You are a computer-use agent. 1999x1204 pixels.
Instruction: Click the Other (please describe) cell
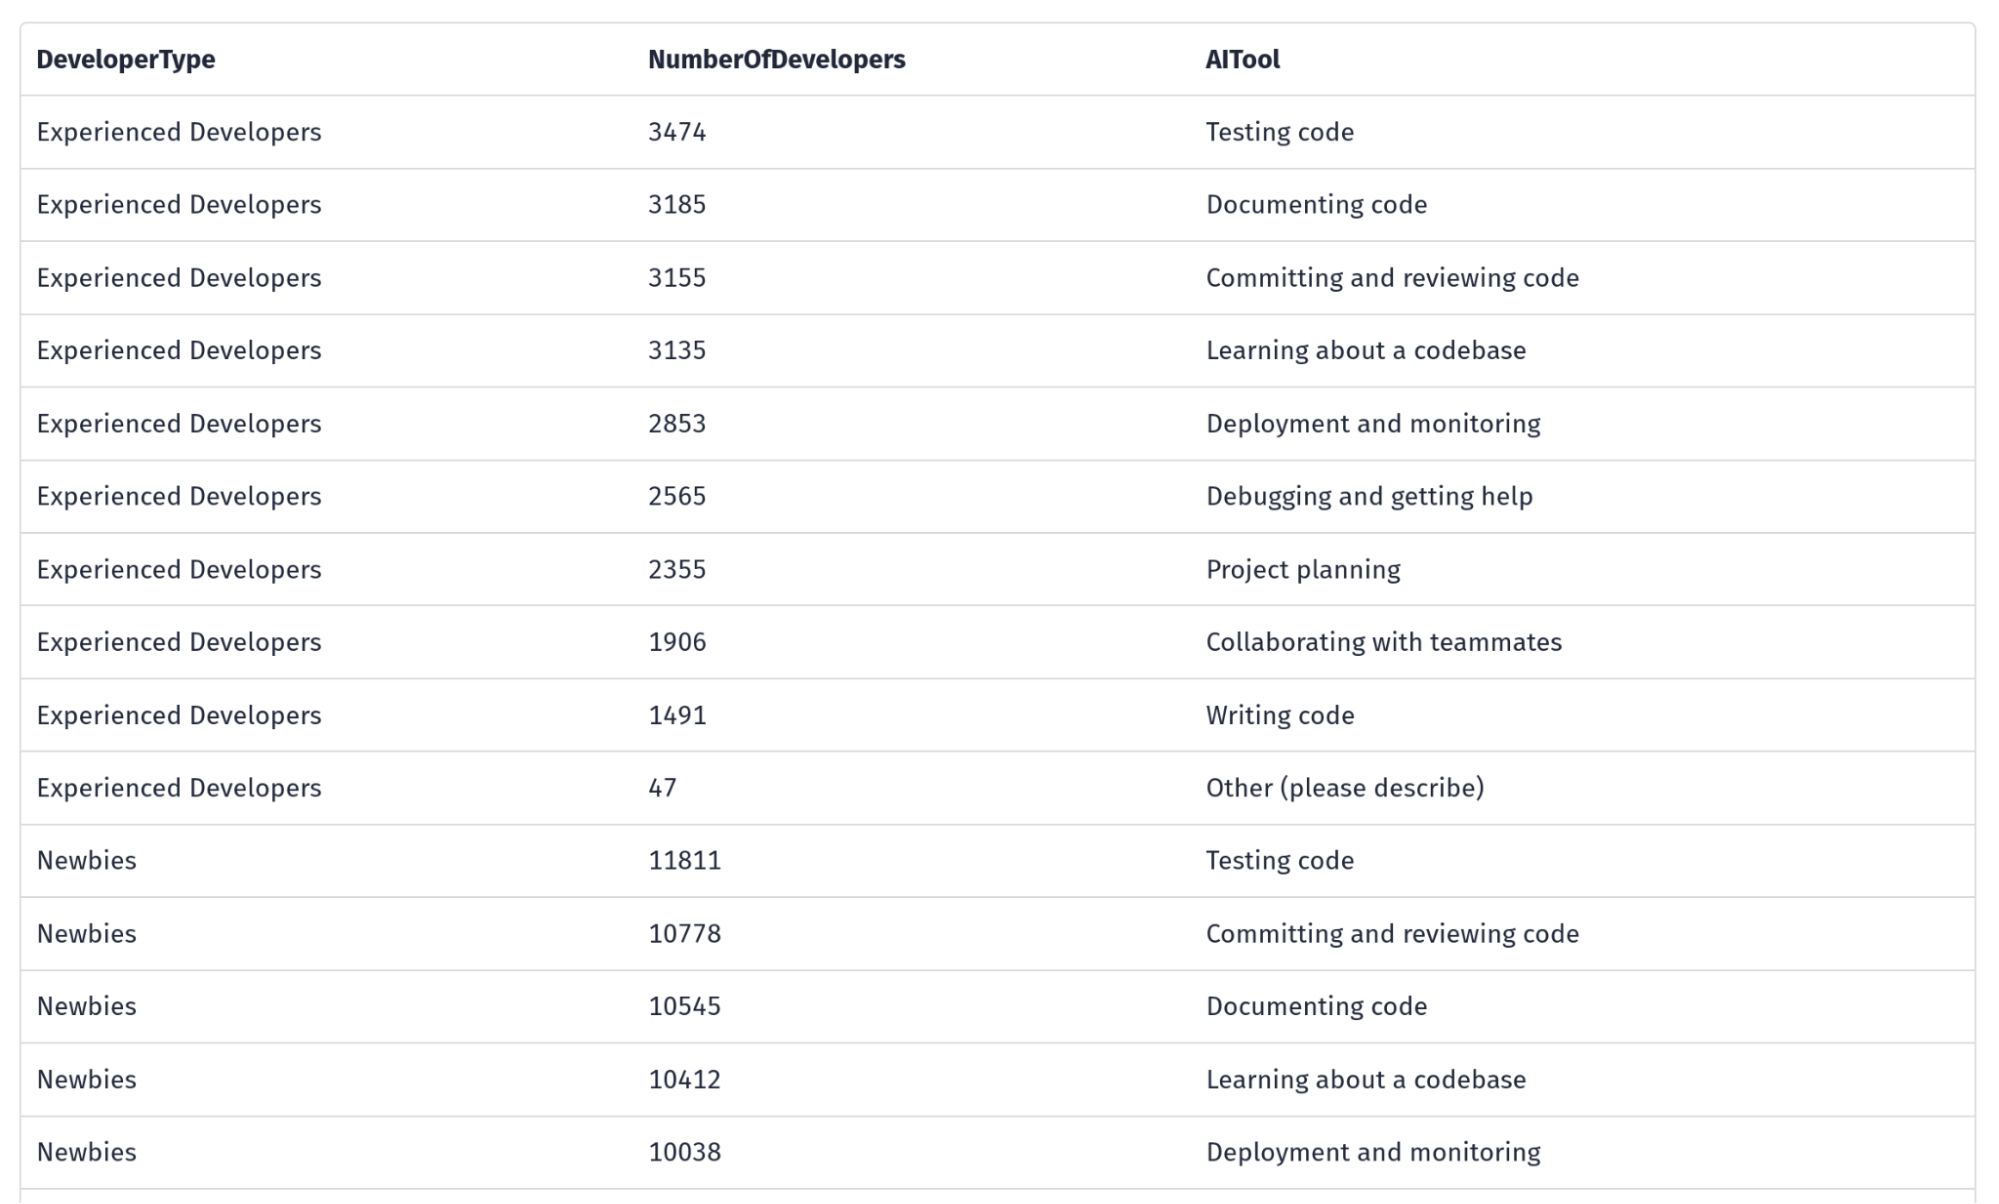(1345, 788)
